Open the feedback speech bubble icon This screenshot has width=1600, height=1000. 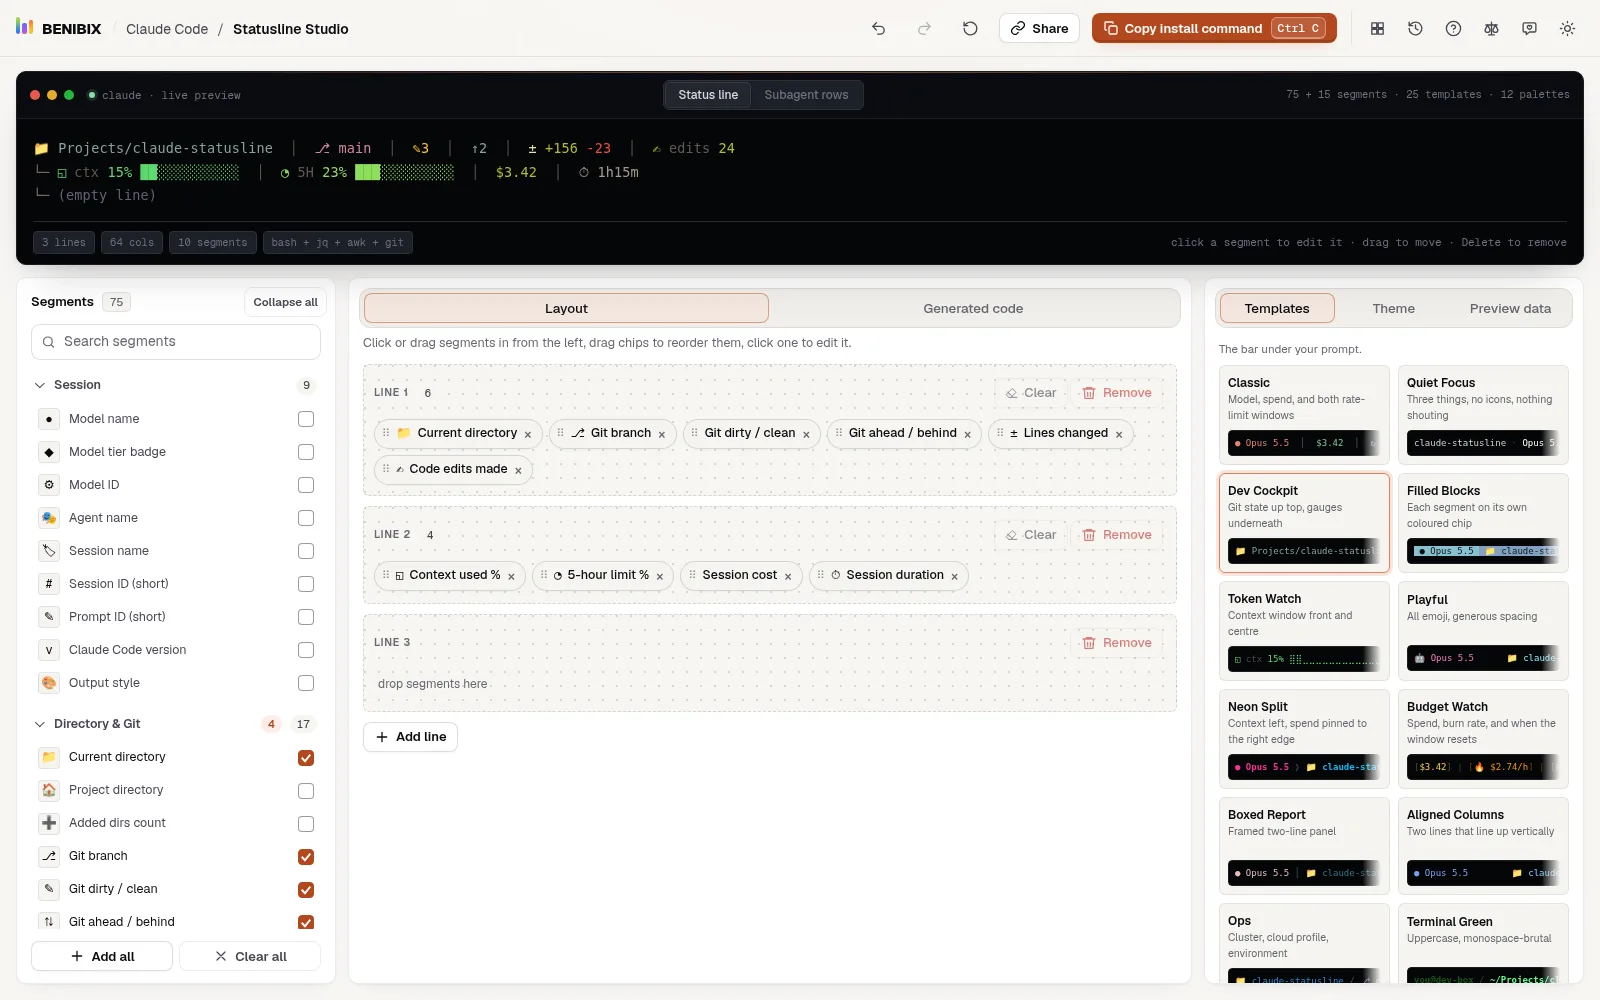pyautogui.click(x=1529, y=29)
